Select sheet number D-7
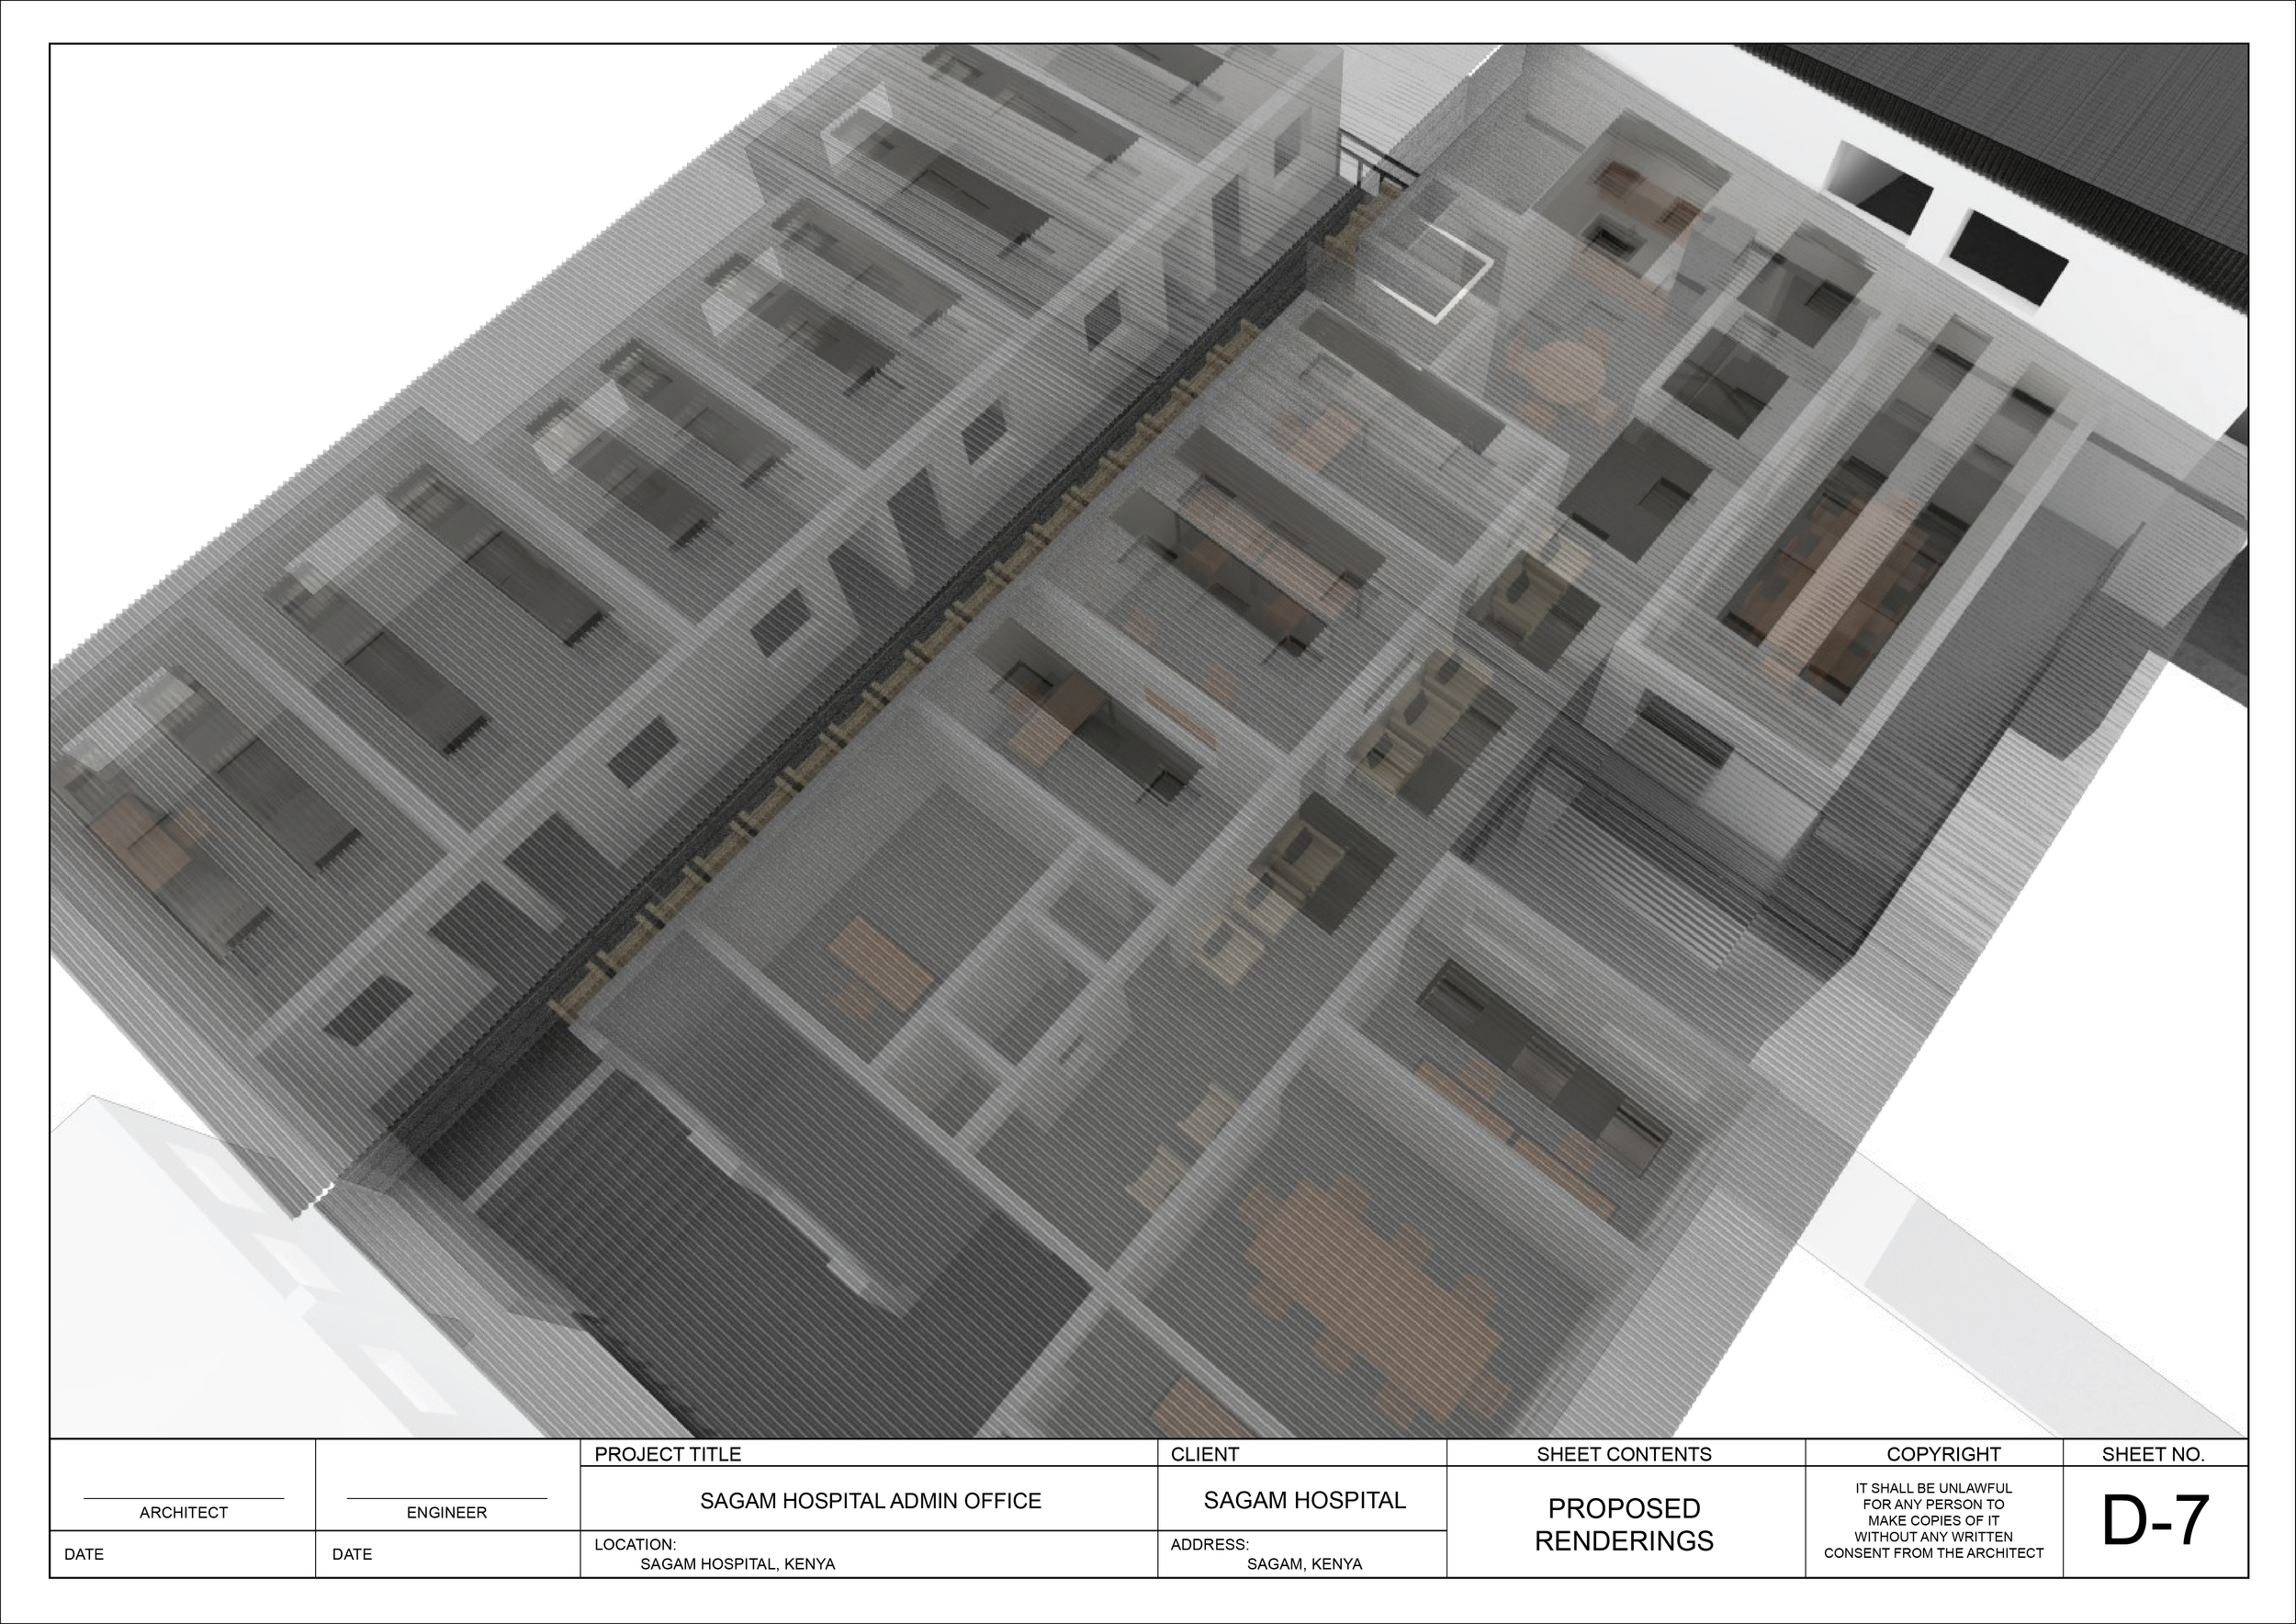This screenshot has width=2296, height=1624. (2154, 1521)
